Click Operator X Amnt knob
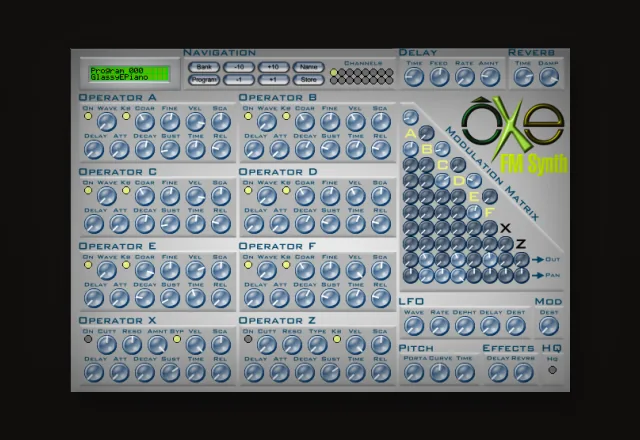This screenshot has height=440, width=640. click(157, 345)
